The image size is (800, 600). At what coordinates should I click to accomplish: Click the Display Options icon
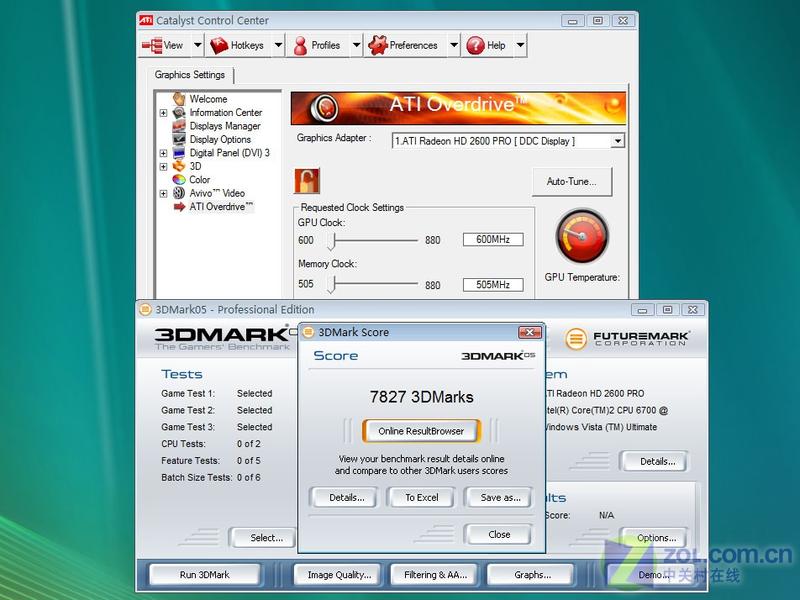pos(179,139)
